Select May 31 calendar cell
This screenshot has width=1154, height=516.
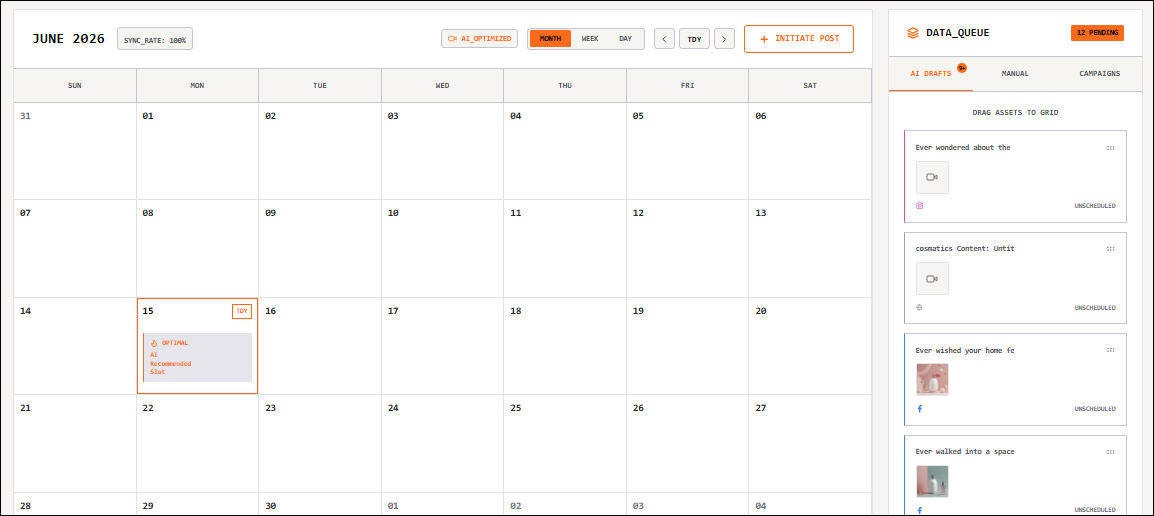[x=75, y=151]
